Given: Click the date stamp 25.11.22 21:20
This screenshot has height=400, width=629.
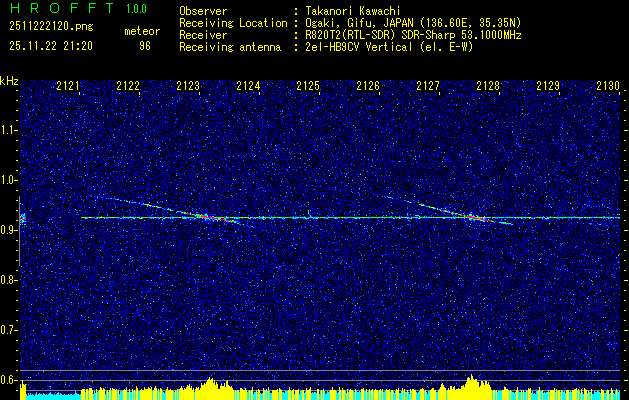Looking at the screenshot, I should (51, 46).
